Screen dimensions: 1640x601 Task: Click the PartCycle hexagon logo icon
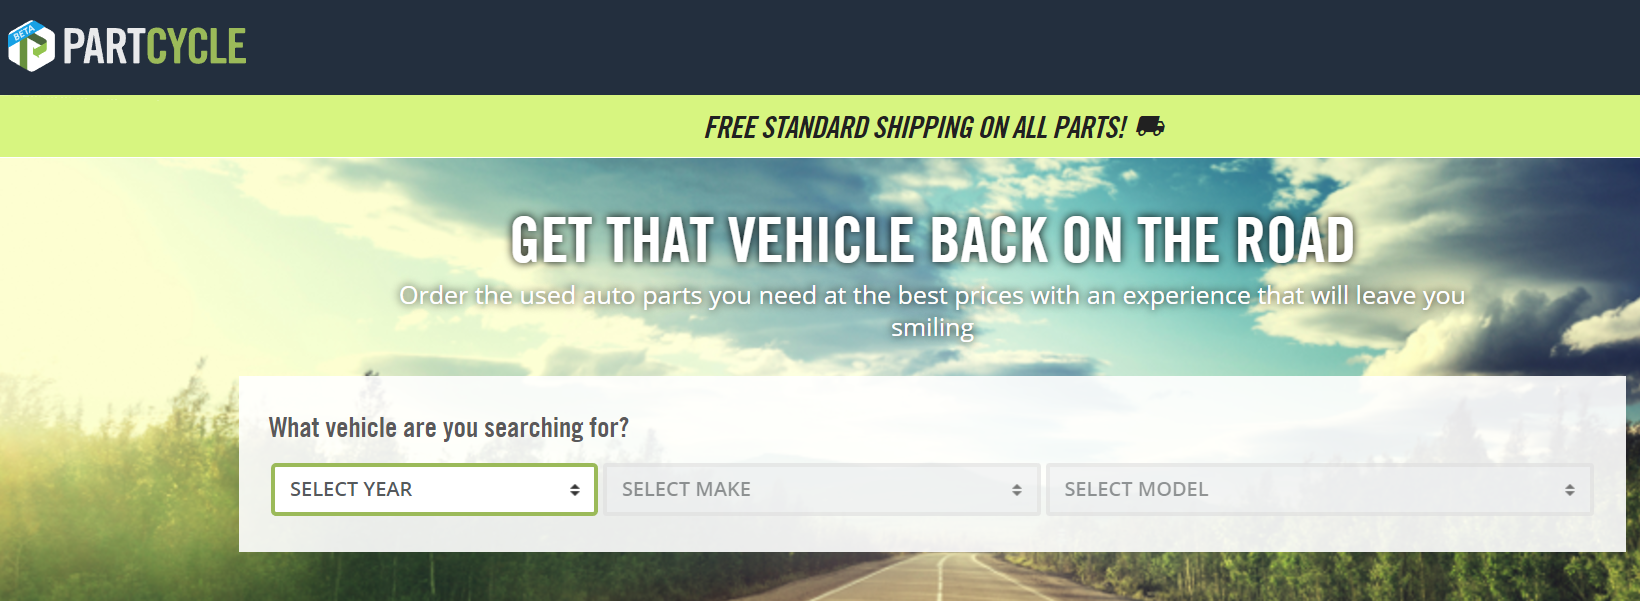[x=31, y=46]
